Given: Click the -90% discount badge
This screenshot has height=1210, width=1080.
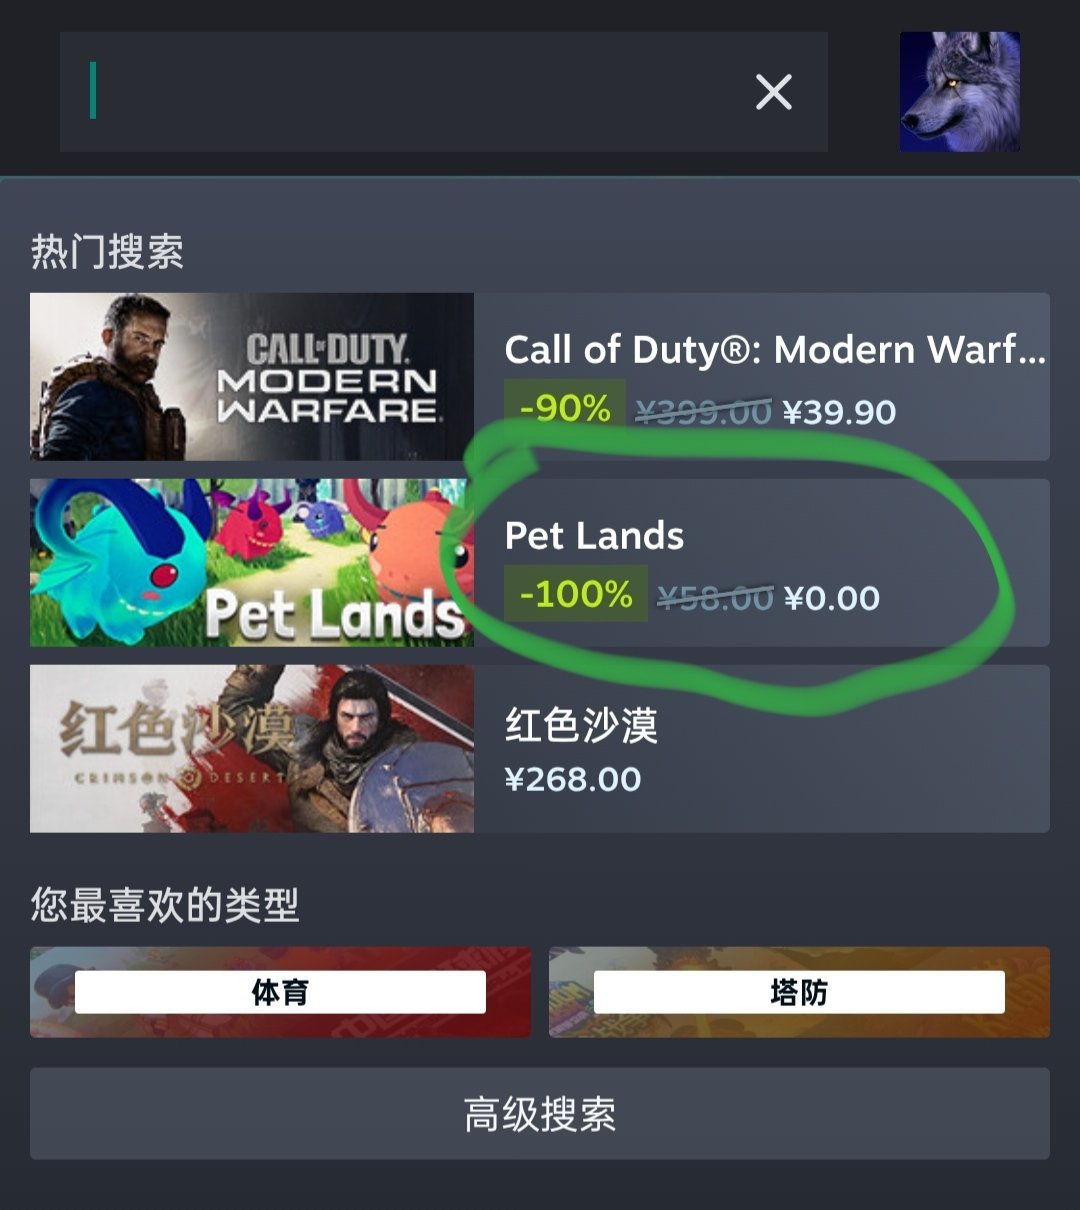Looking at the screenshot, I should pyautogui.click(x=565, y=408).
